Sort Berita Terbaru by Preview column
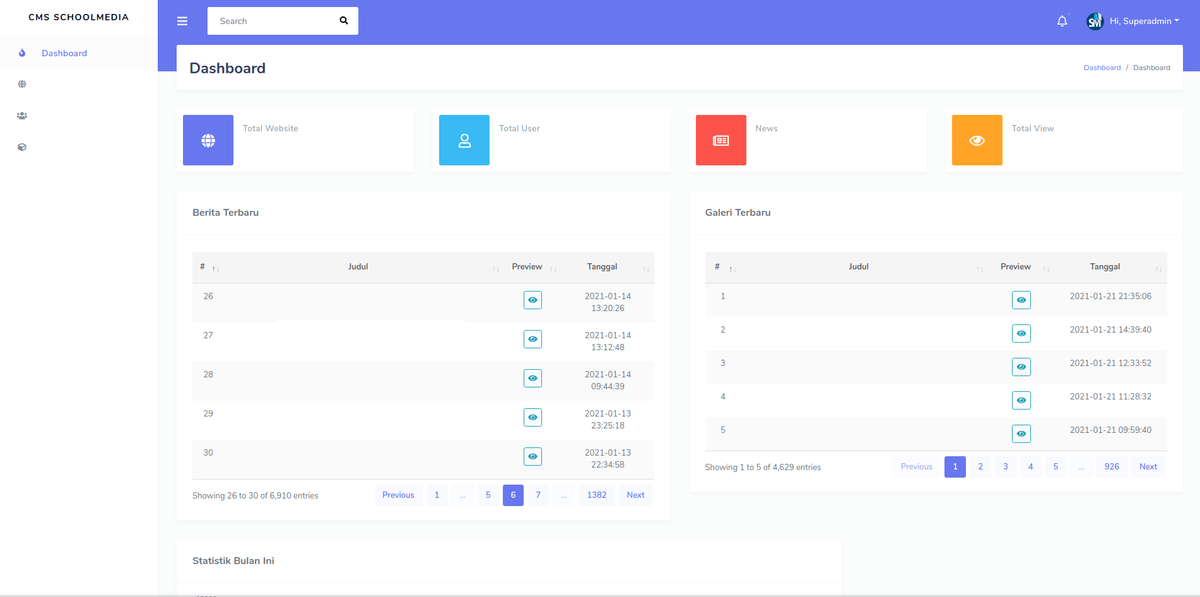The height and width of the screenshot is (597, 1200). pos(533,267)
